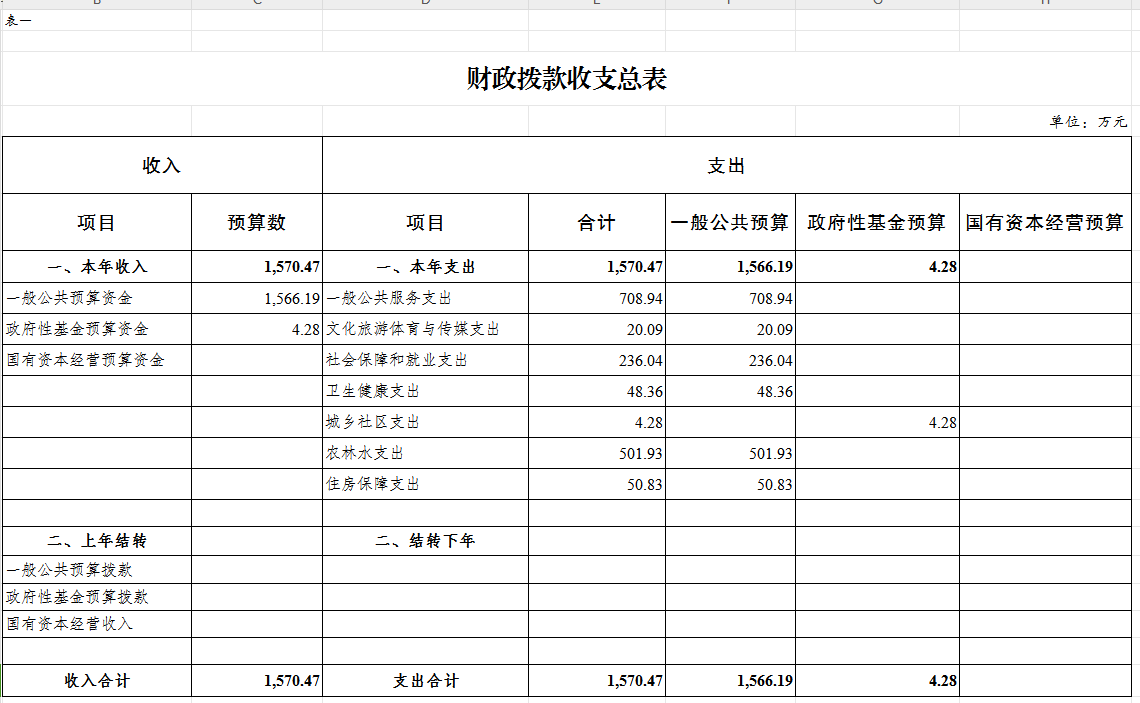The height and width of the screenshot is (703, 1140).
Task: Click 一般公共预算 value for 住房保障支出
Action: click(x=731, y=484)
